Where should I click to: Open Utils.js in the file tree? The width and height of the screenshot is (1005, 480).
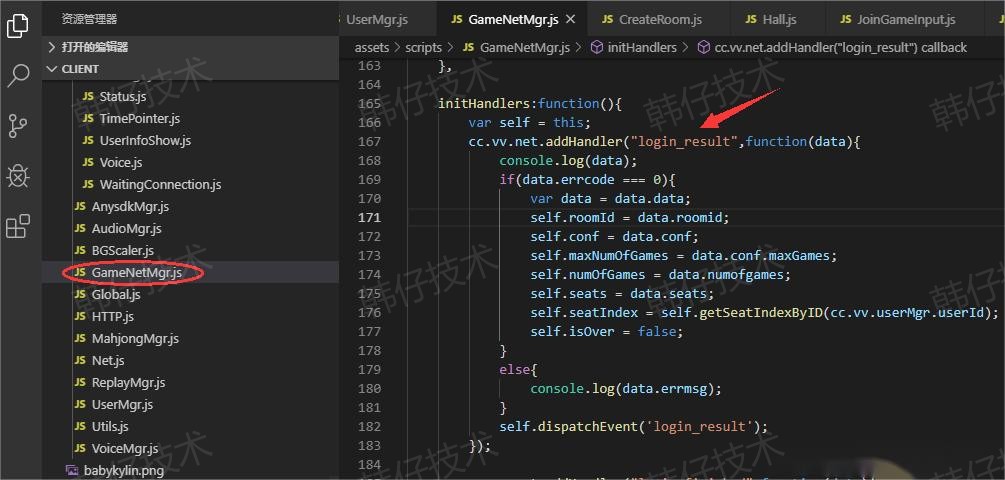190,426
